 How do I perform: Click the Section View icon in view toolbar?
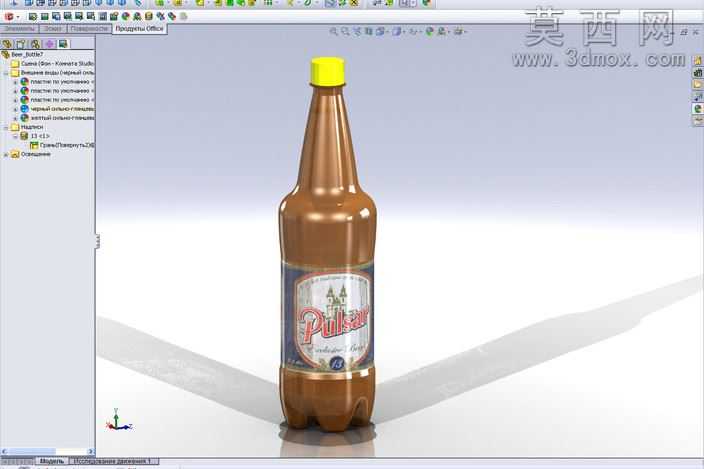coord(369,31)
